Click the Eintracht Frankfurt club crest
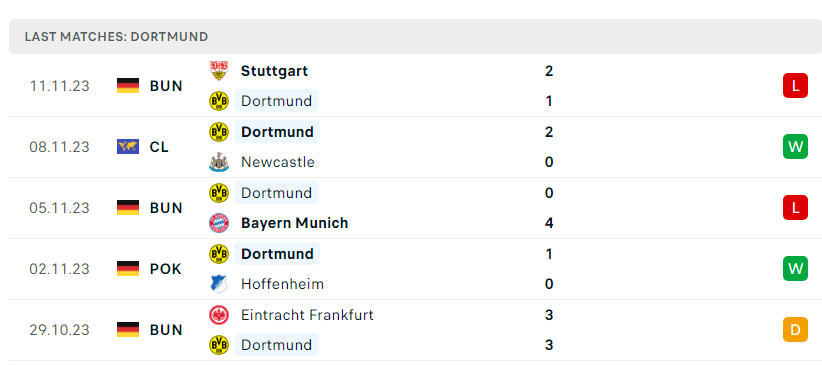Image resolution: width=822 pixels, height=365 pixels. [219, 315]
